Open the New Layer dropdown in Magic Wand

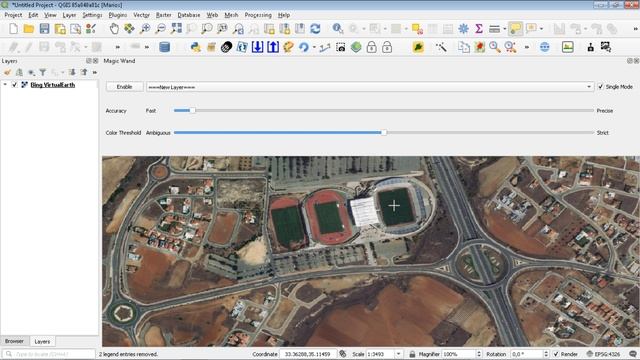(589, 87)
